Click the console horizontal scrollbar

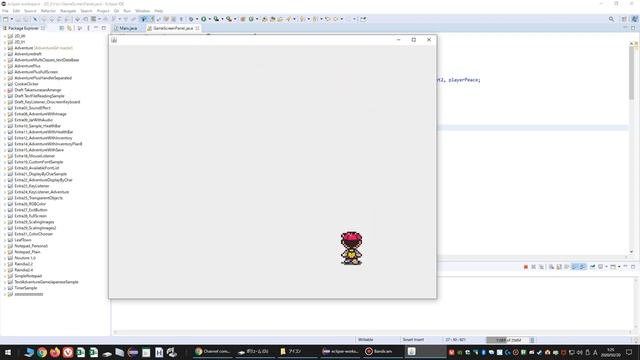pyautogui.click(x=372, y=332)
